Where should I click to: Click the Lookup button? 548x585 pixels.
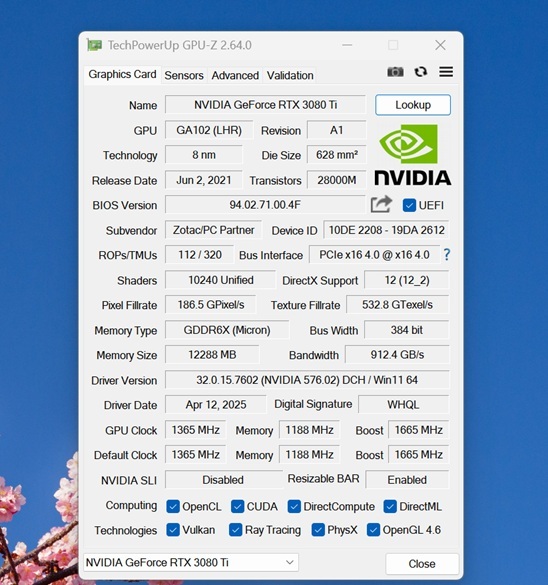click(413, 105)
